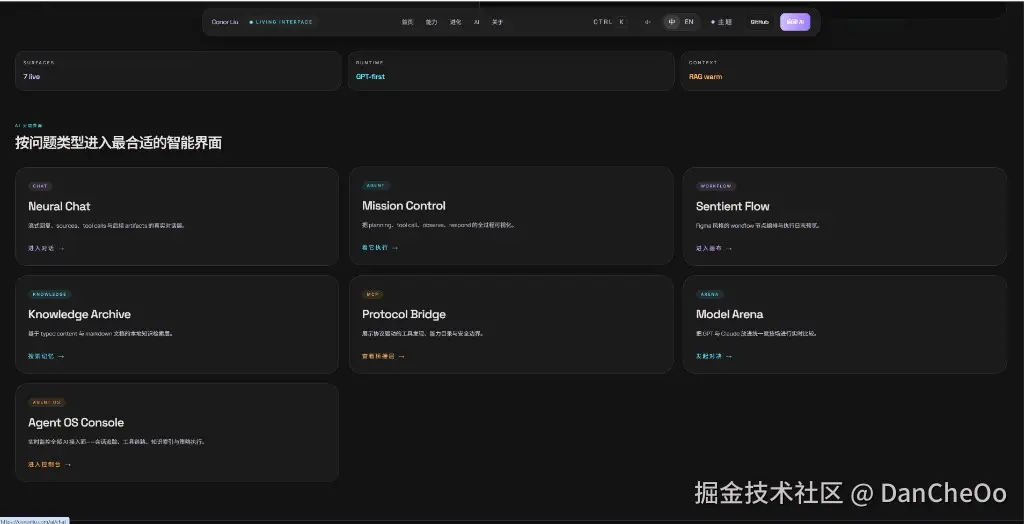Select the AI navigation item

click(477, 22)
